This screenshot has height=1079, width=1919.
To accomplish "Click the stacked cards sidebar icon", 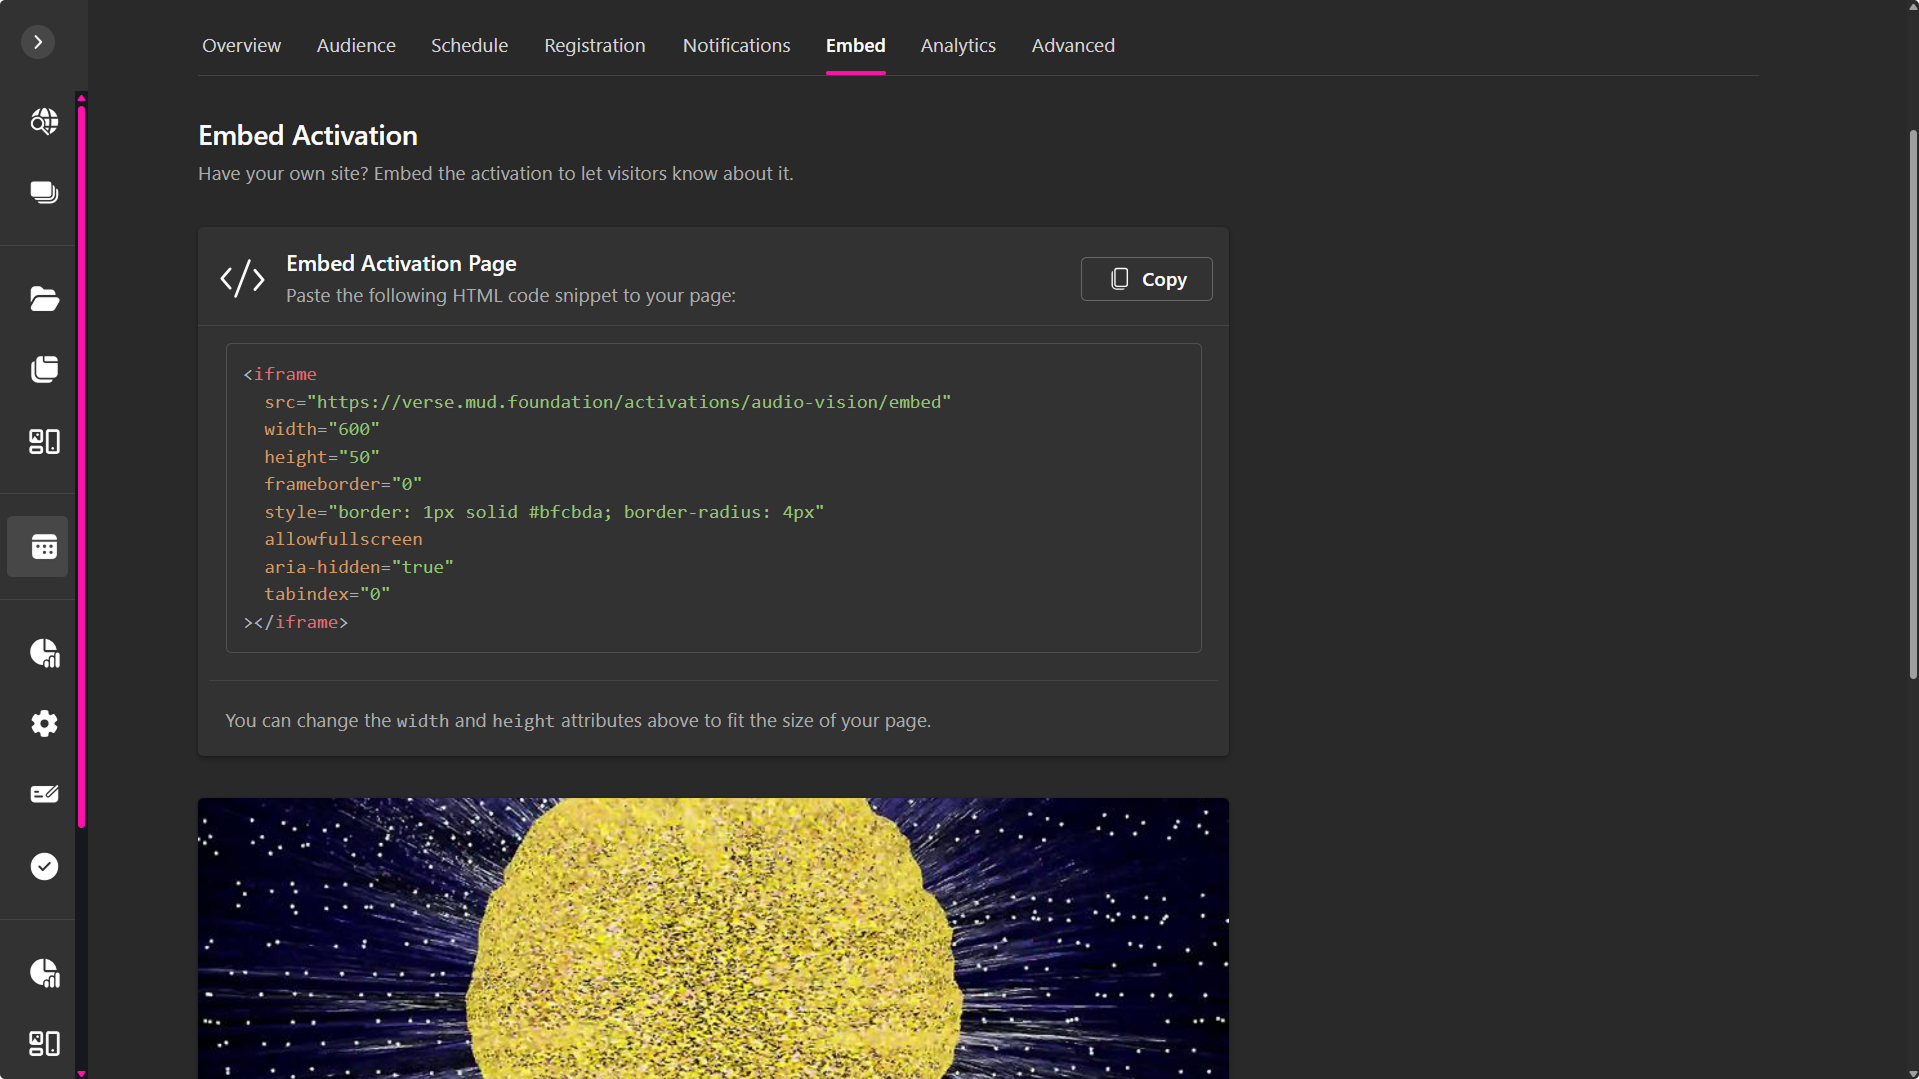I will point(44,192).
